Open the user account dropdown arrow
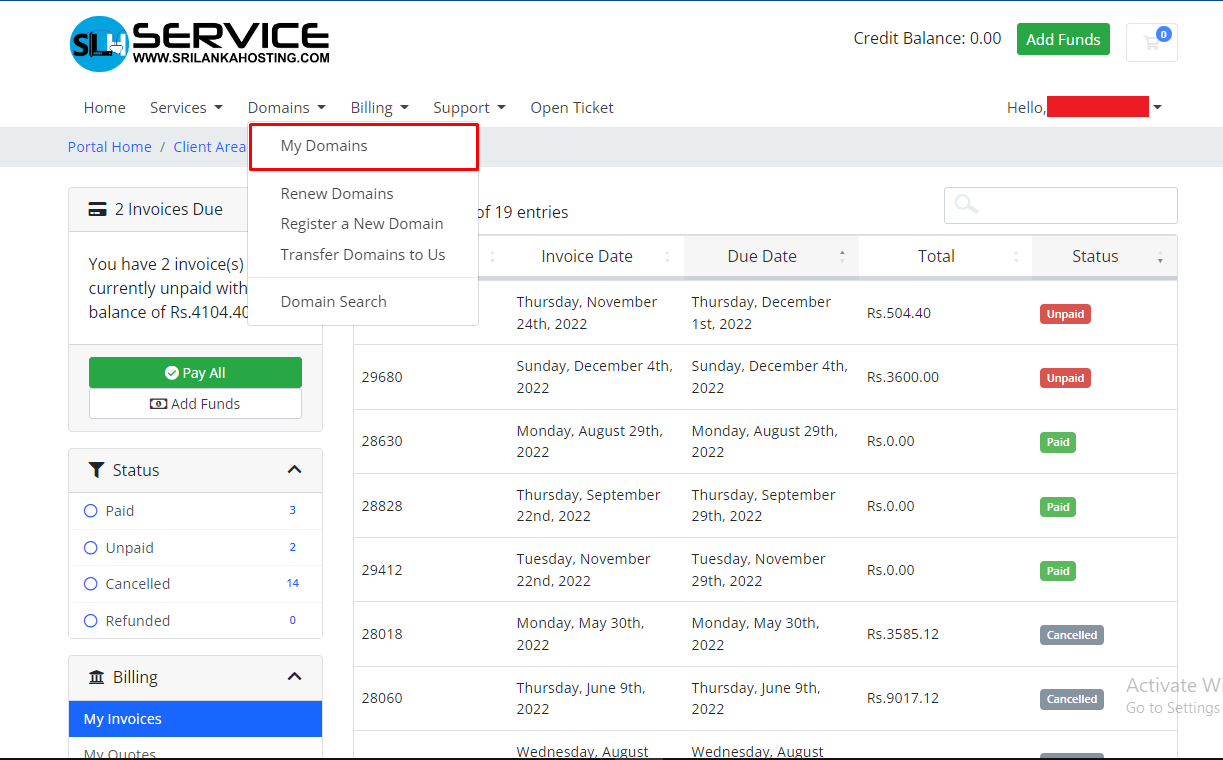 coord(1157,107)
